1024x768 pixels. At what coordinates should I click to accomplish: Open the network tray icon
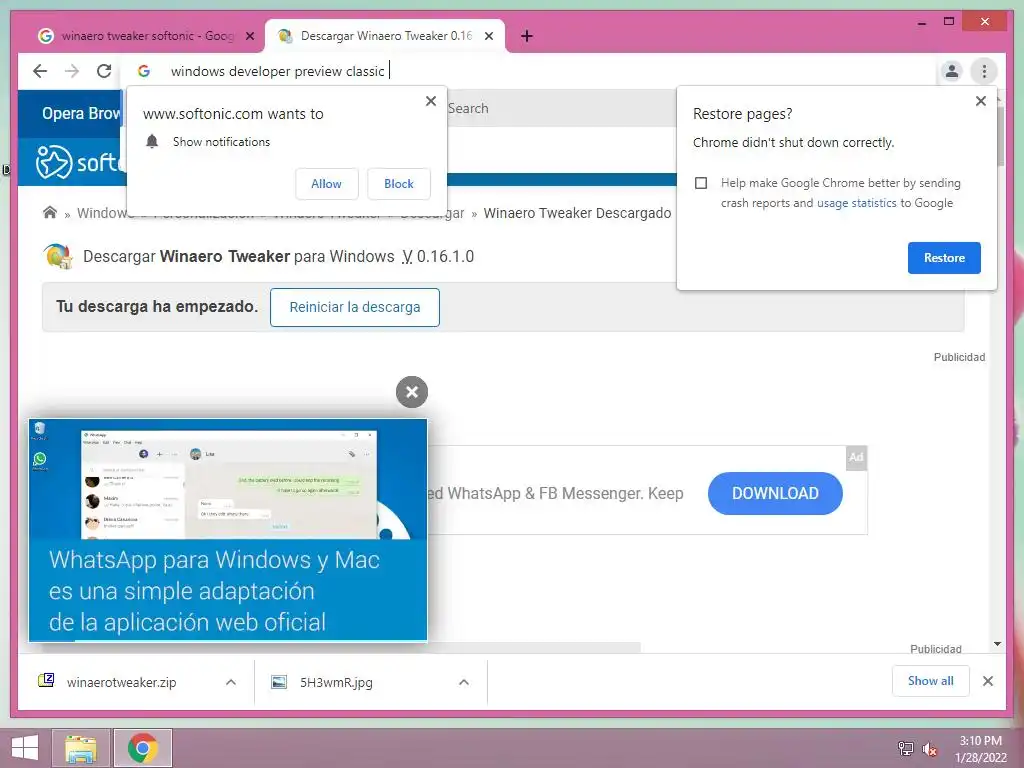pos(905,749)
